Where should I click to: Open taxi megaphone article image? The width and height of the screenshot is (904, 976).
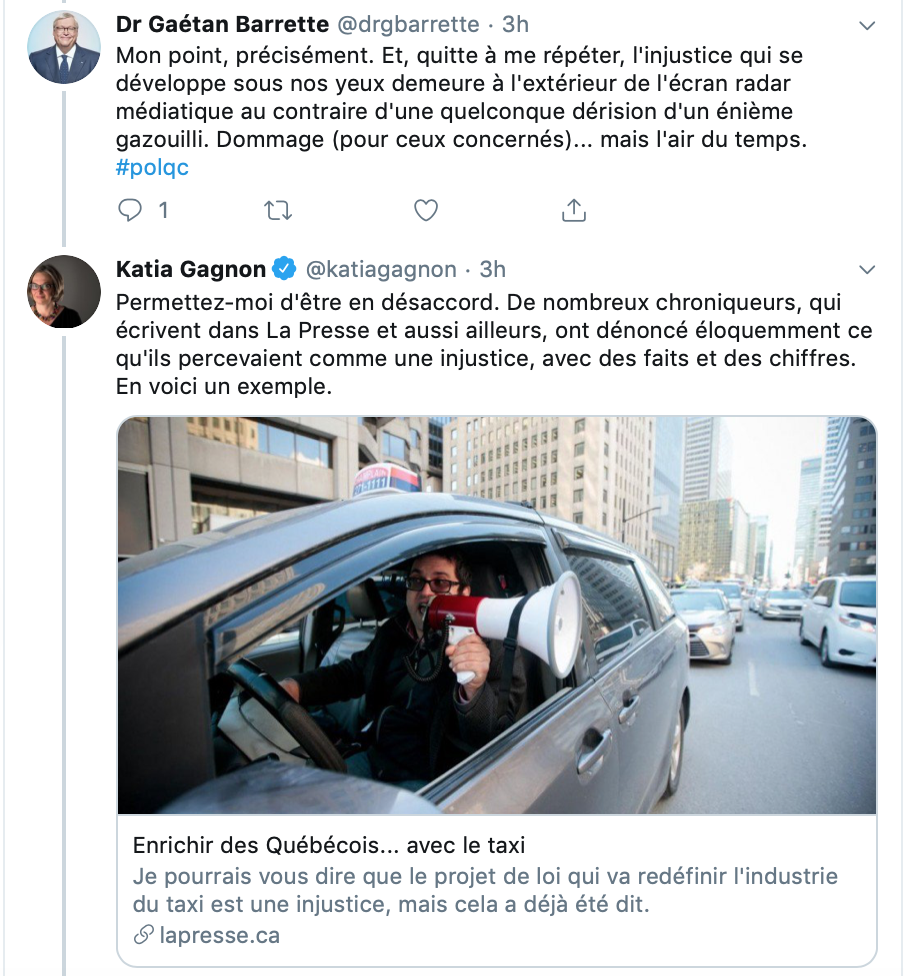[497, 615]
